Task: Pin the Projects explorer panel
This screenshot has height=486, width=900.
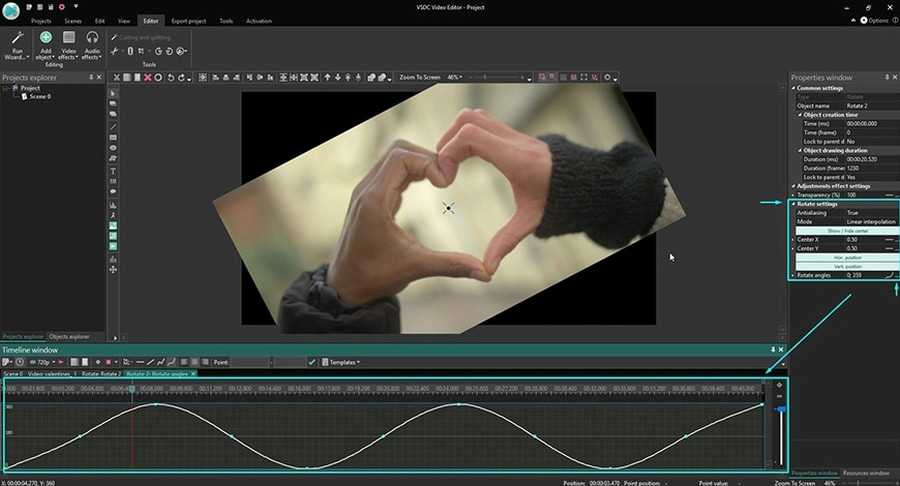Action: coord(91,77)
